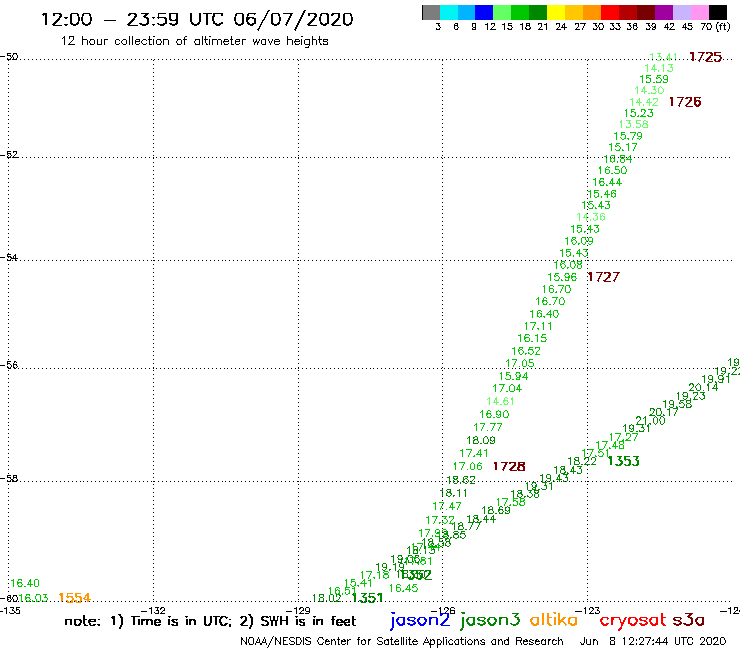Click the -123 longitude axis label
The height and width of the screenshot is (650, 740).
[x=587, y=610]
